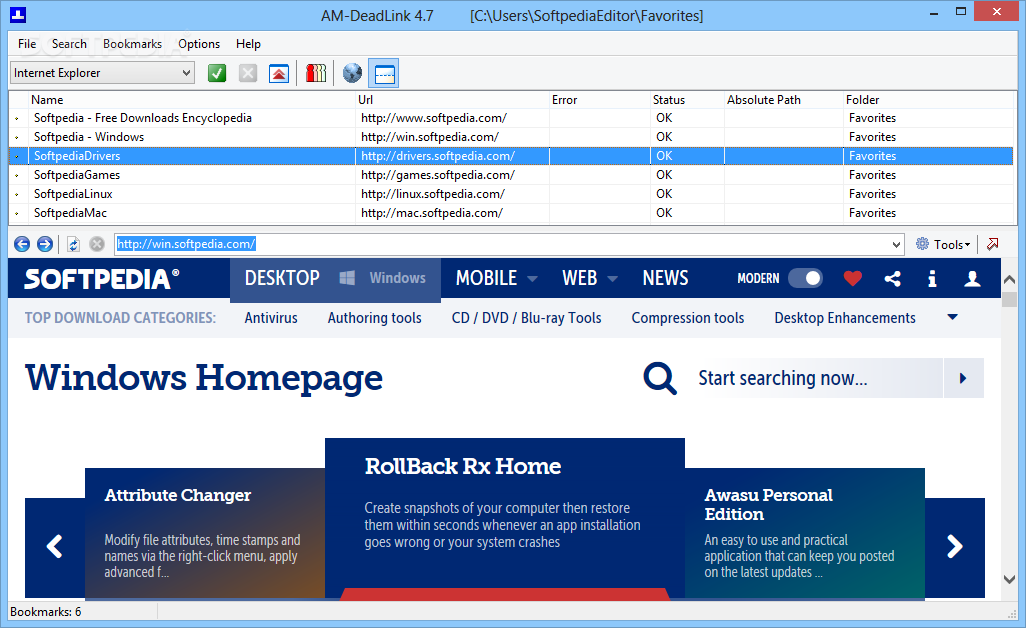Click the Softpedia search magnifier icon
Screen dimensions: 1026x628
(660, 378)
